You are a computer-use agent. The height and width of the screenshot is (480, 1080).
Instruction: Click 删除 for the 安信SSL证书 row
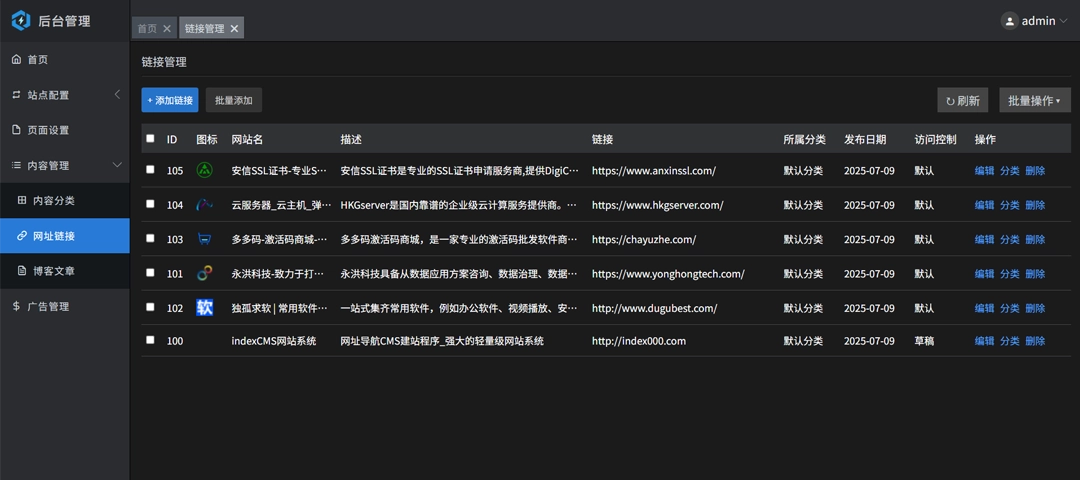pyautogui.click(x=1035, y=171)
